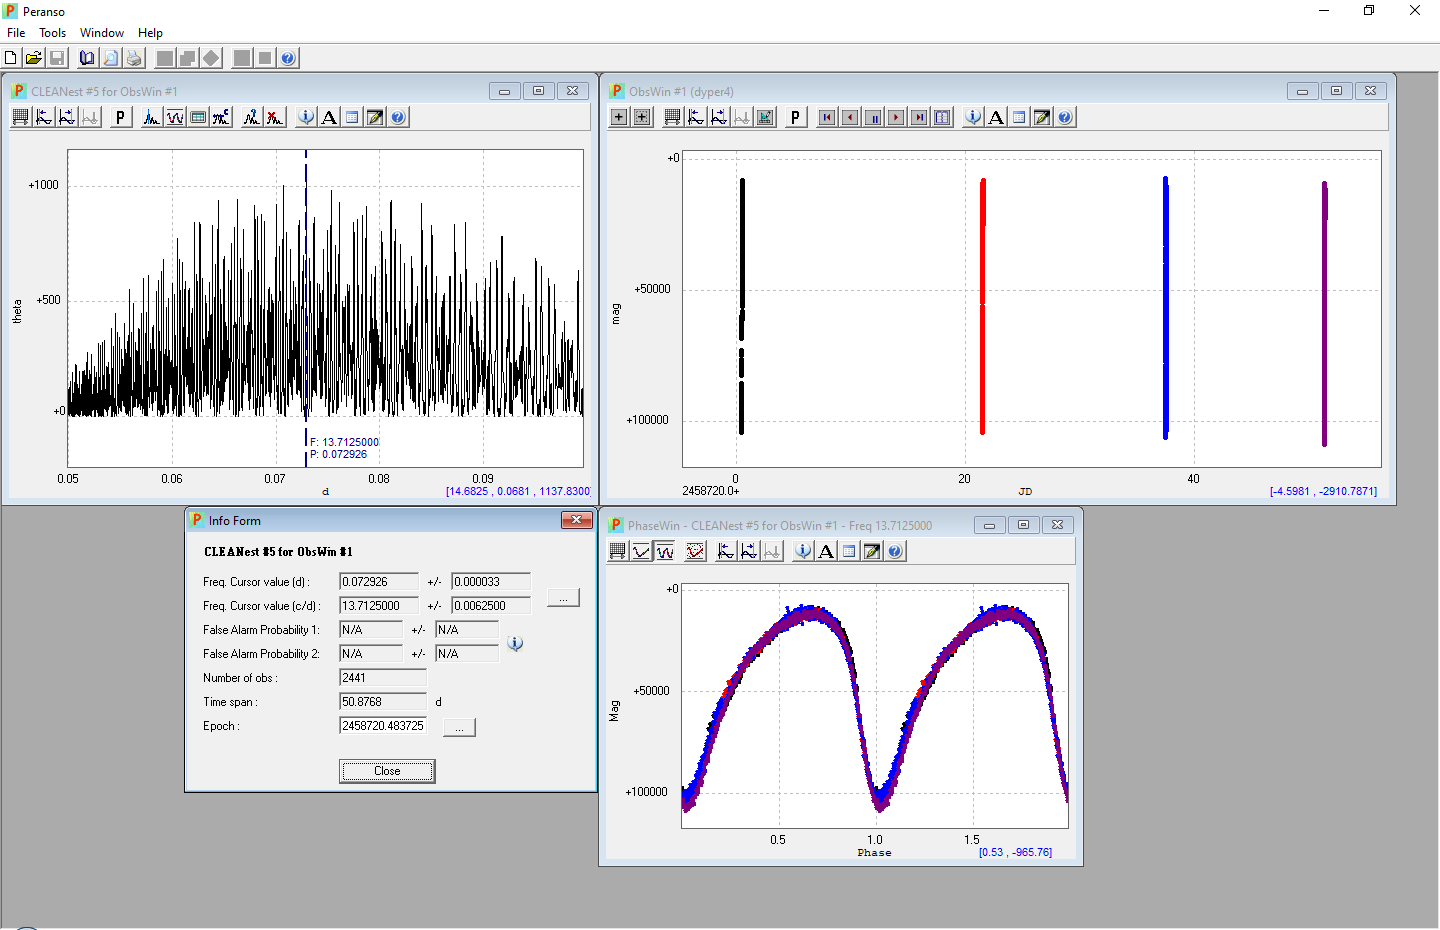Click the pencil notes icon in PhaseWin toolbar
This screenshot has width=1440, height=930.
872,551
